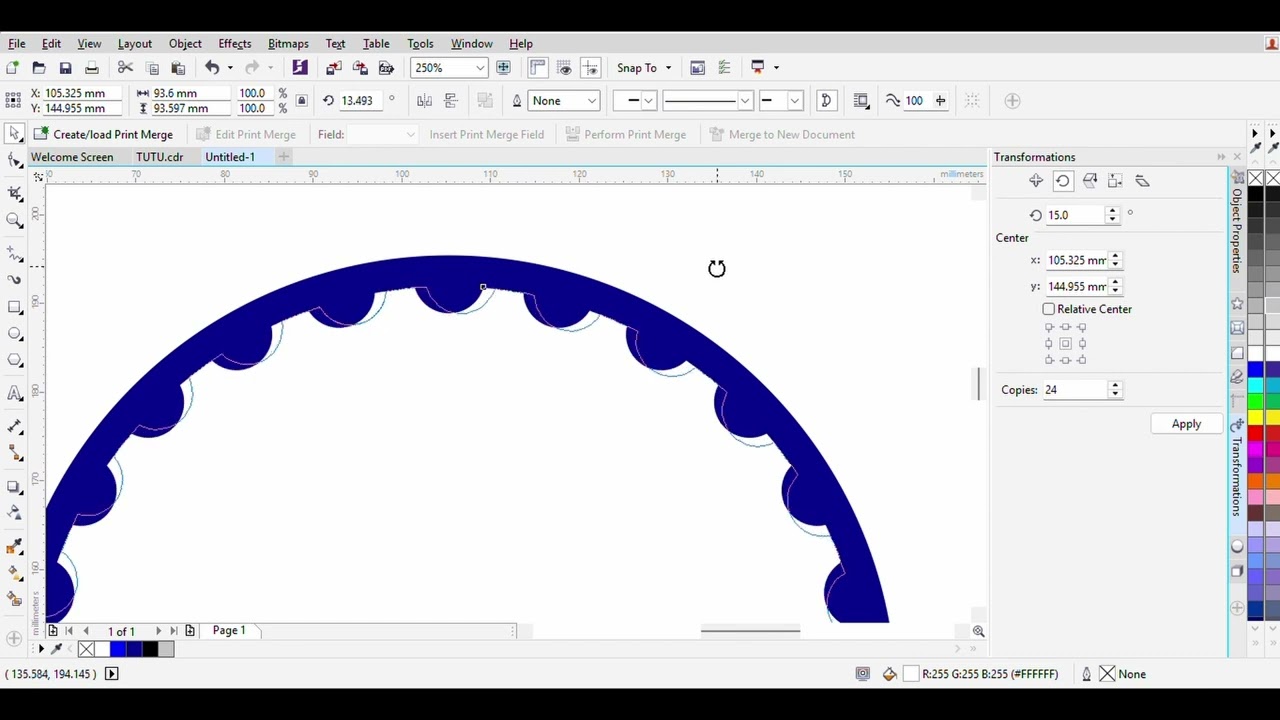Select the top-left anchor point
Viewport: 1280px width, 720px height.
click(1049, 328)
